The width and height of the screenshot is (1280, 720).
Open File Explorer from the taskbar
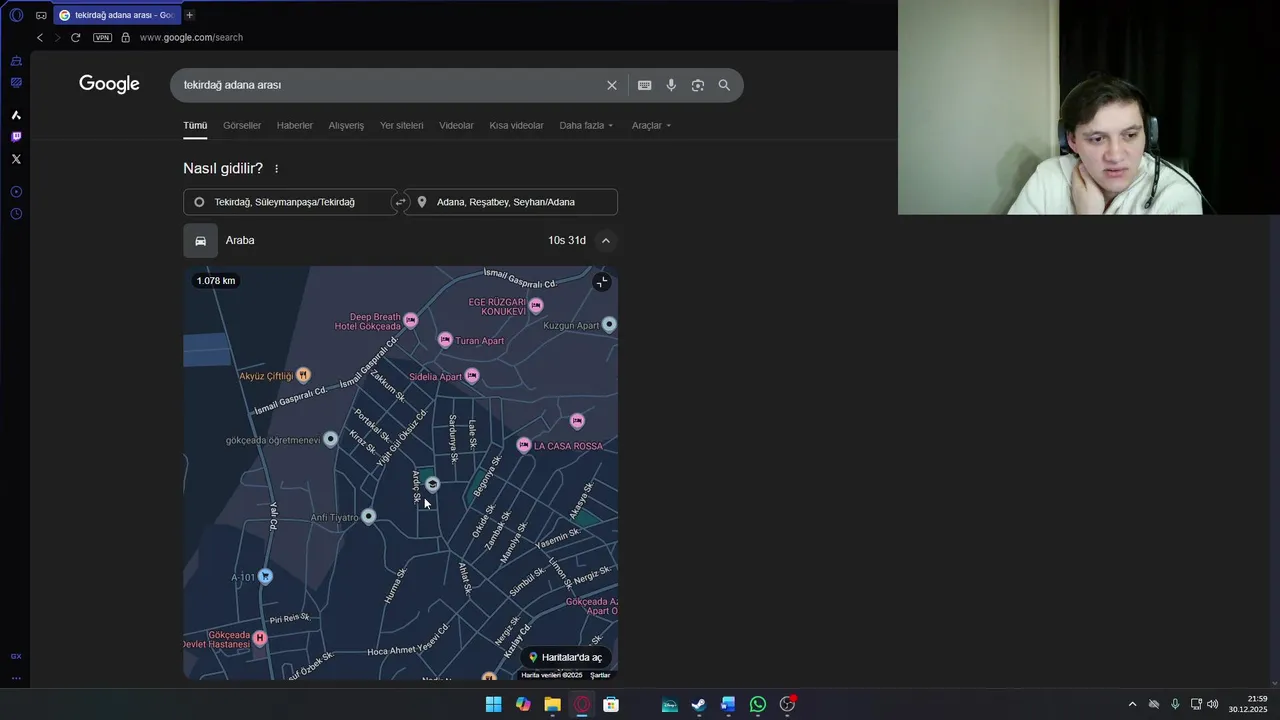coord(552,704)
